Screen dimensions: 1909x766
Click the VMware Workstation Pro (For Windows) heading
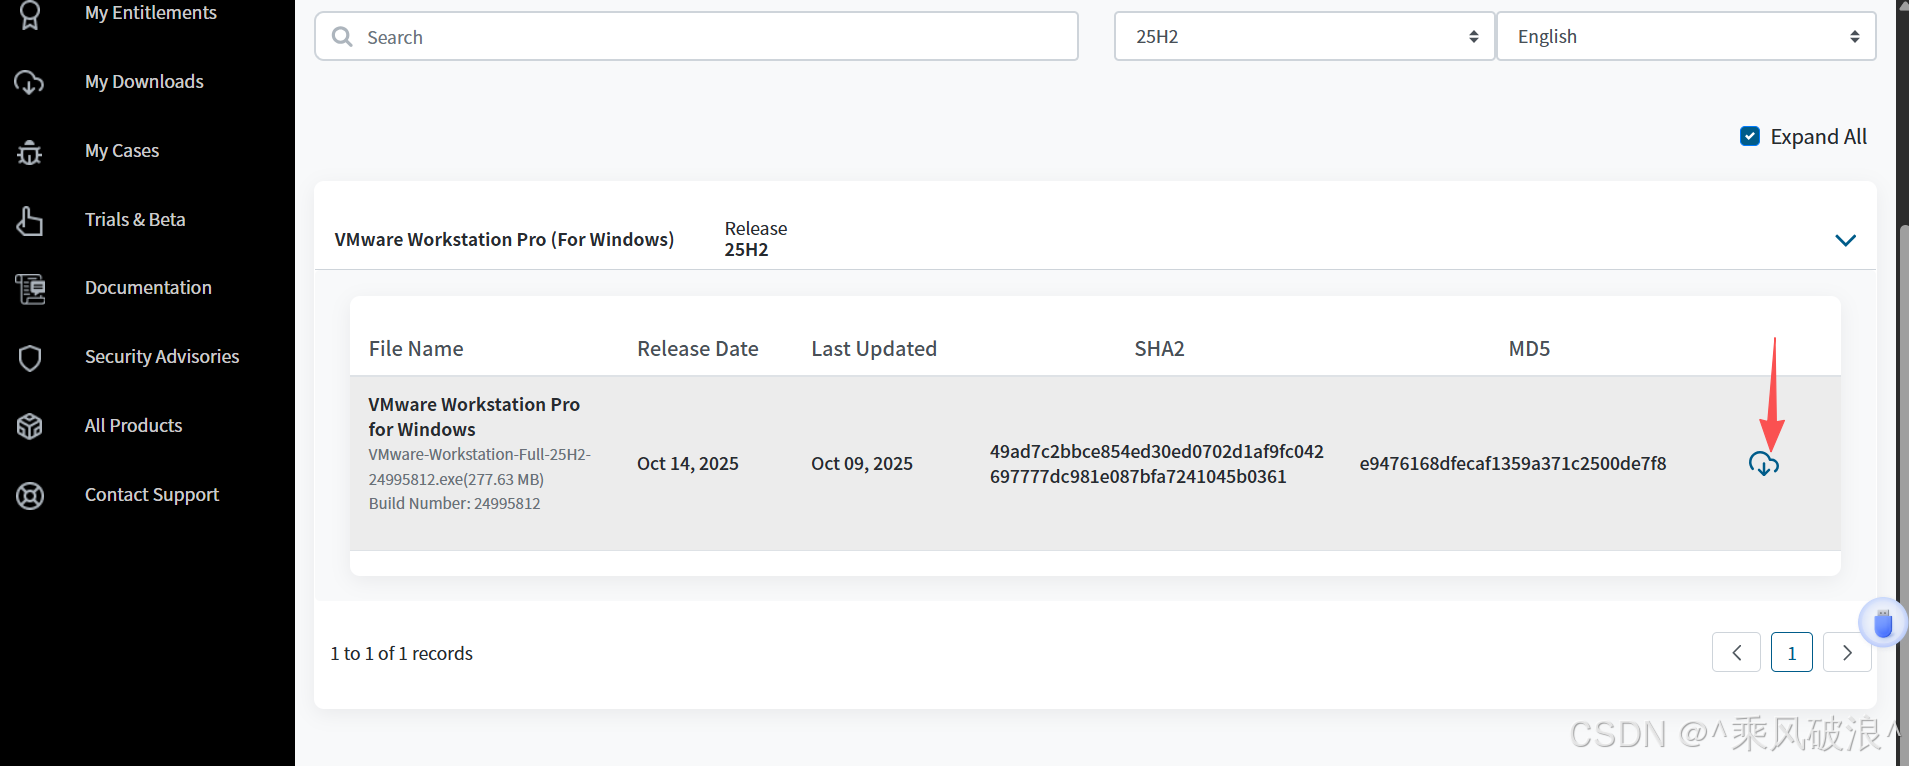tap(504, 240)
